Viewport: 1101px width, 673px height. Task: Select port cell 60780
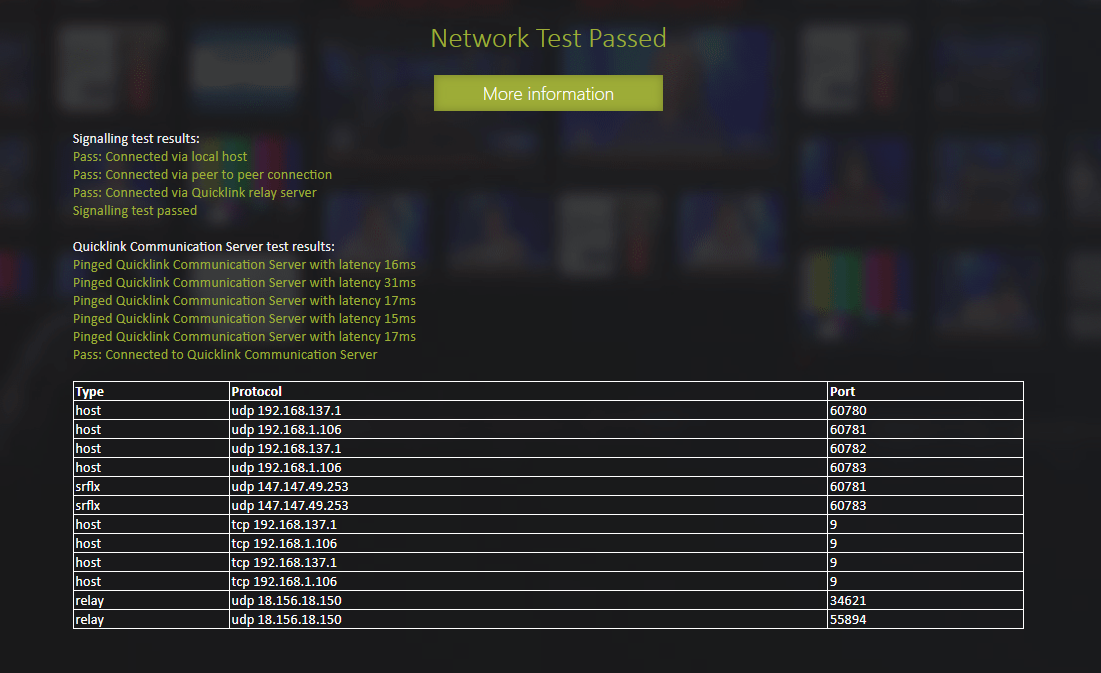pos(925,410)
